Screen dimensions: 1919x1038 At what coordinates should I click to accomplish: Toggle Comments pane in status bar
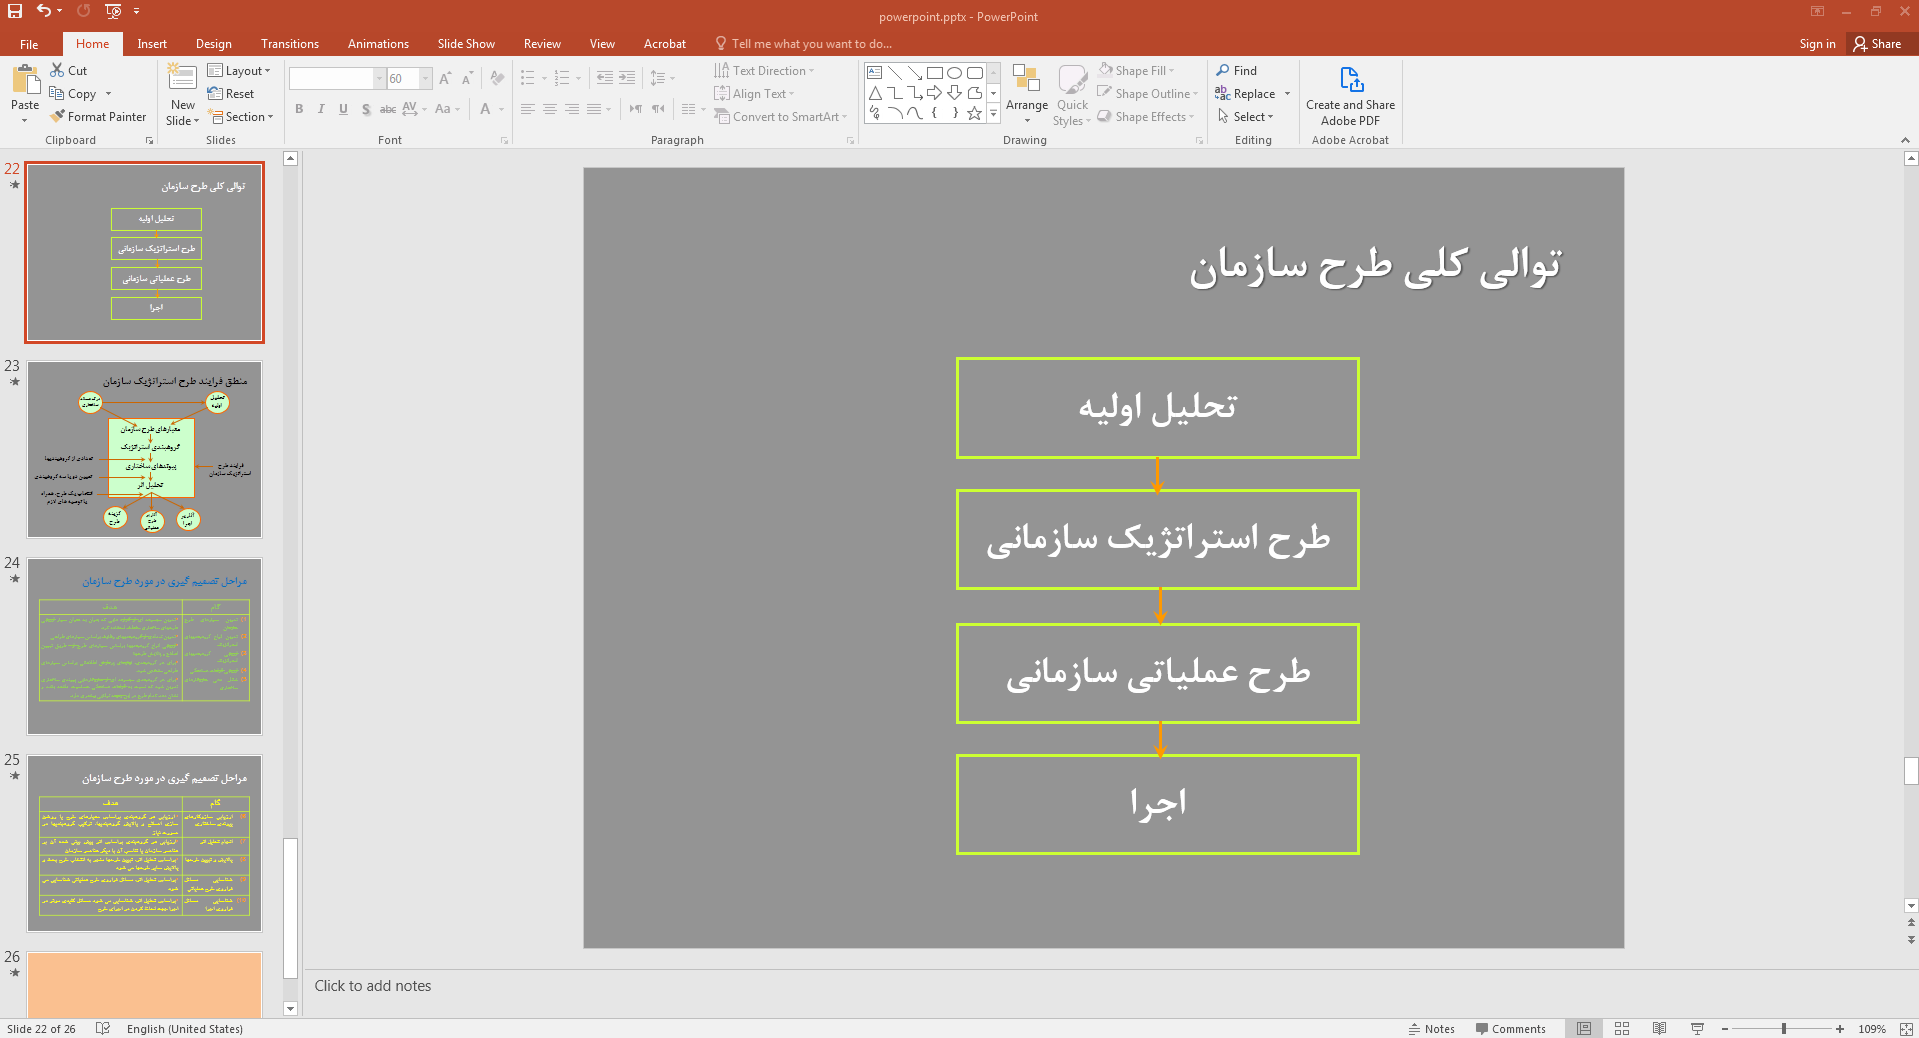(1511, 1028)
